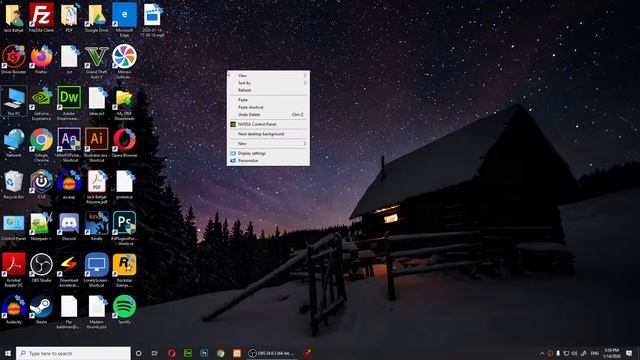The height and width of the screenshot is (360, 640).
Task: Select the Jack Batyal Resume.pdf file
Action: (x=97, y=187)
